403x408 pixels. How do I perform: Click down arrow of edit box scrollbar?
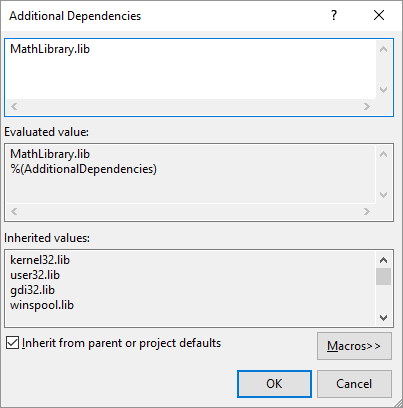[383, 90]
